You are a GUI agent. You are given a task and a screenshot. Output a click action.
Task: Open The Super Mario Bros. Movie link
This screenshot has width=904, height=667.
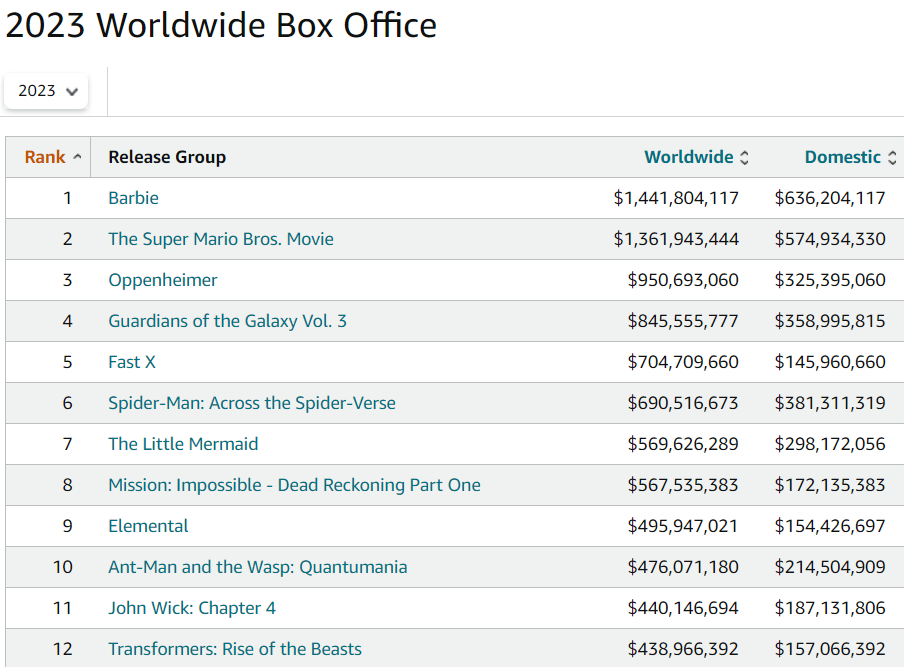coord(221,239)
